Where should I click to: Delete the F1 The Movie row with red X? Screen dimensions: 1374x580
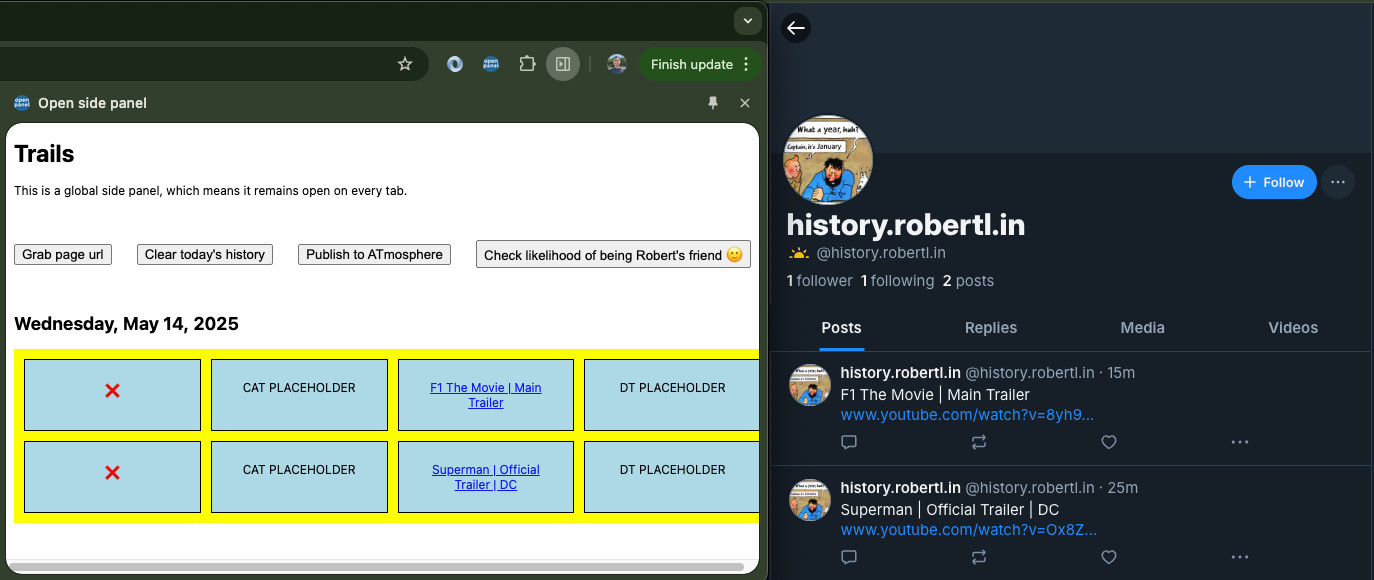click(112, 391)
